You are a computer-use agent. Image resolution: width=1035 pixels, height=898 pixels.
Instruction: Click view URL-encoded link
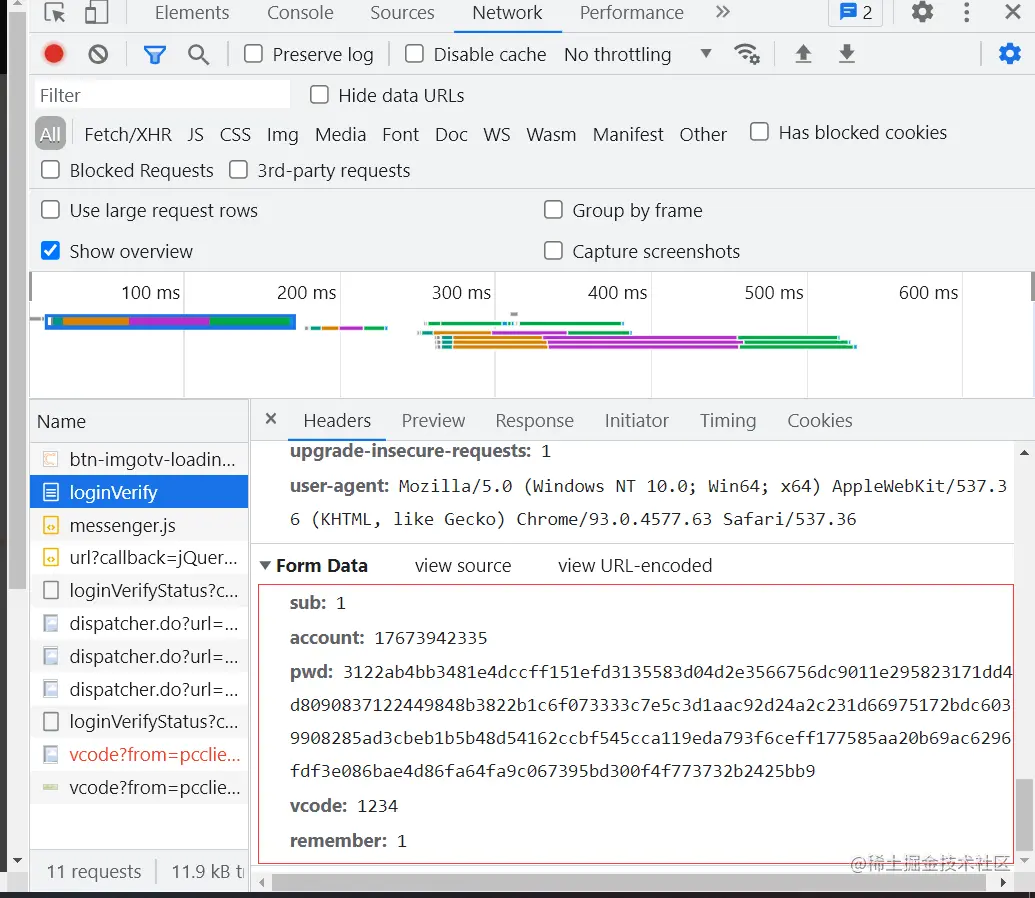coord(635,565)
